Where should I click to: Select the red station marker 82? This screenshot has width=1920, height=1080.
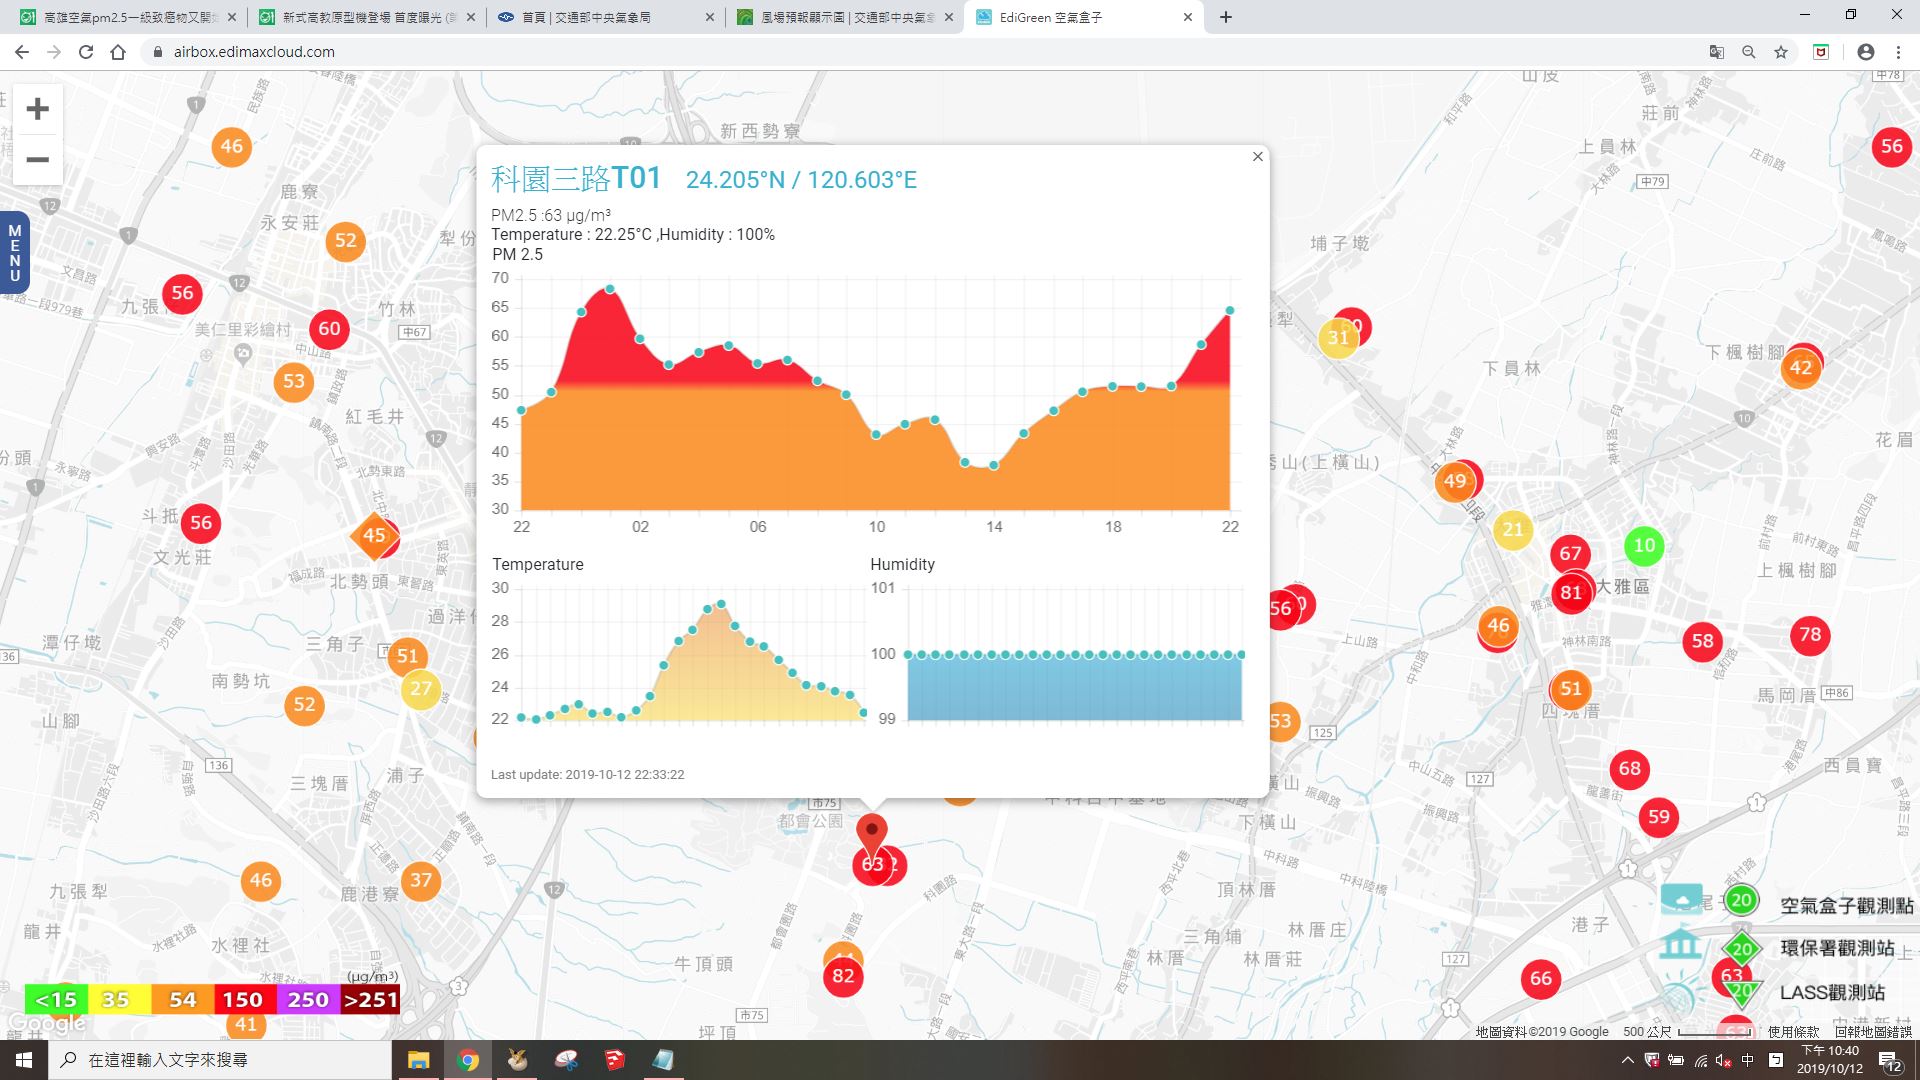[x=843, y=976]
